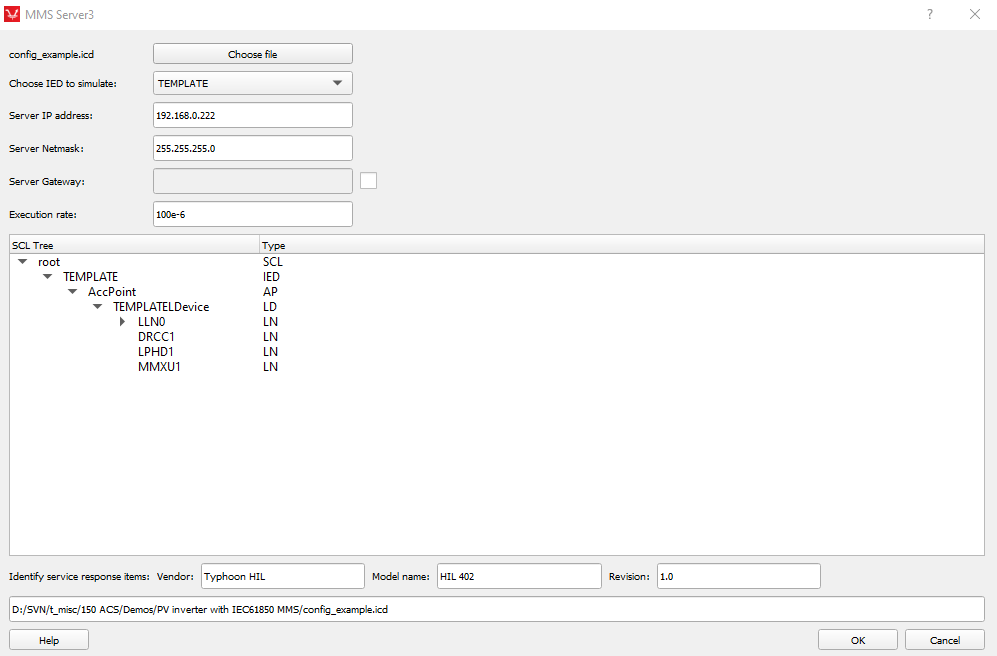Viewport: 997px width, 656px height.
Task: Click the Typhoon HIL app icon in title bar
Action: 13,15
